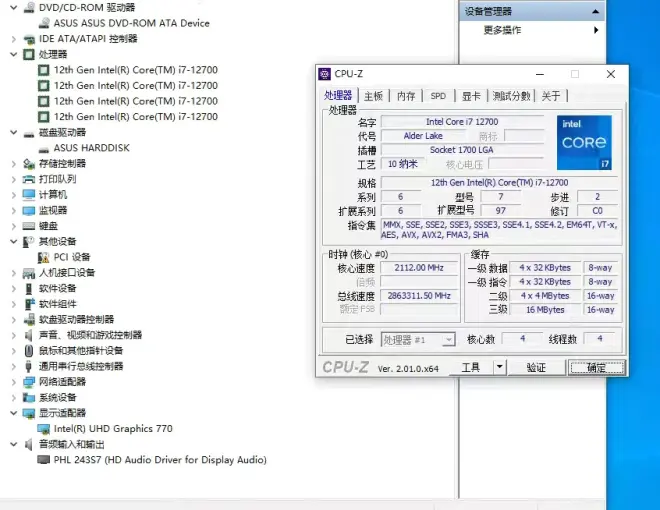Image resolution: width=660 pixels, height=510 pixels.
Task: Open the 測試分數 benchmark tab
Action: 511,96
